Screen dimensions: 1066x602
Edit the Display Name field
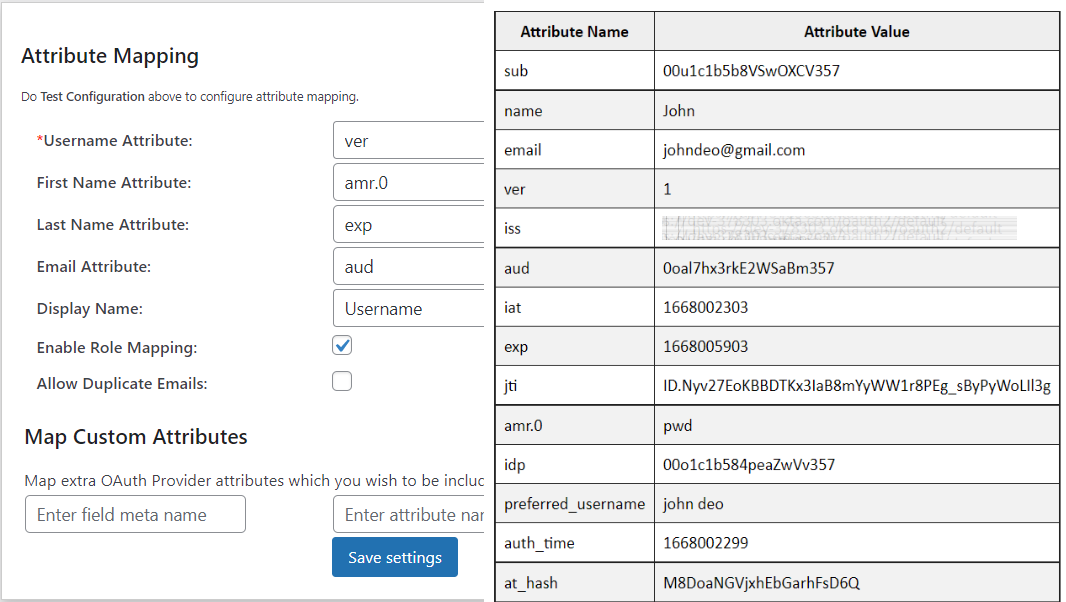click(x=409, y=308)
